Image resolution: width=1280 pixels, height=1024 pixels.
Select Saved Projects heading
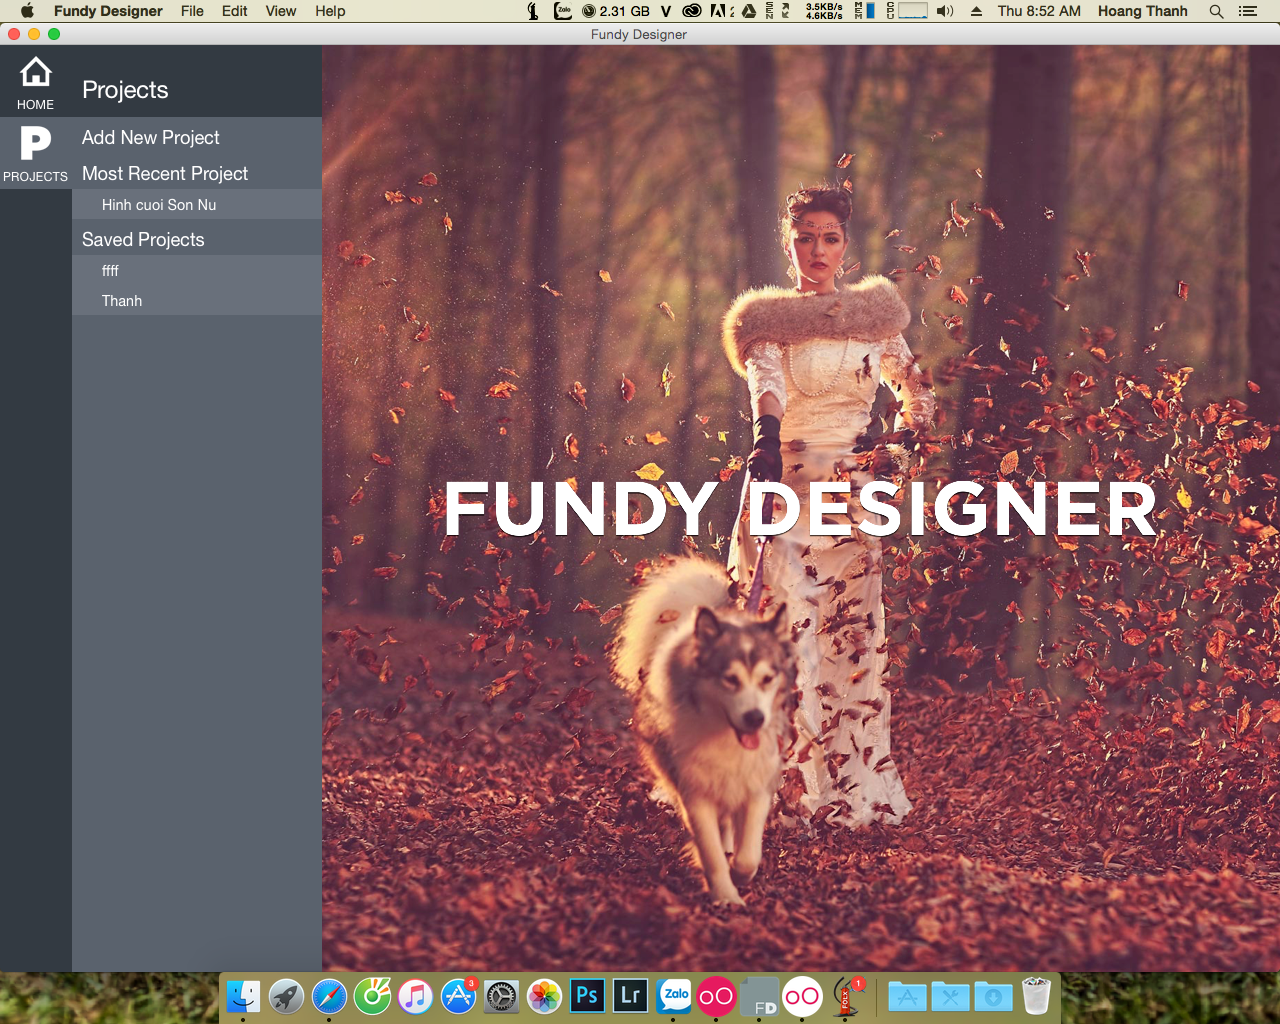point(143,240)
